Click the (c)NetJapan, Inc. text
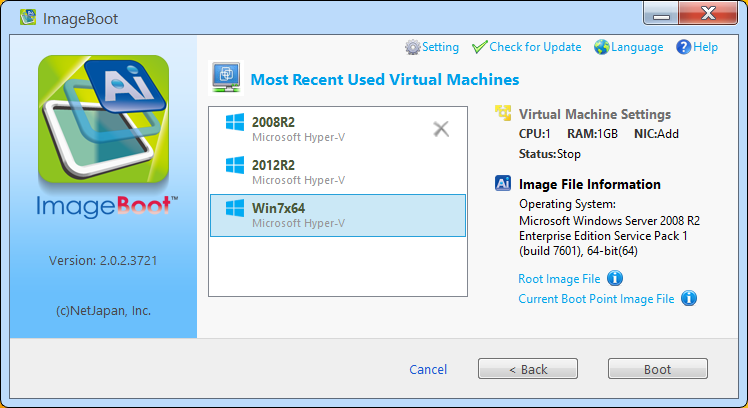The height and width of the screenshot is (408, 748). pos(104,311)
